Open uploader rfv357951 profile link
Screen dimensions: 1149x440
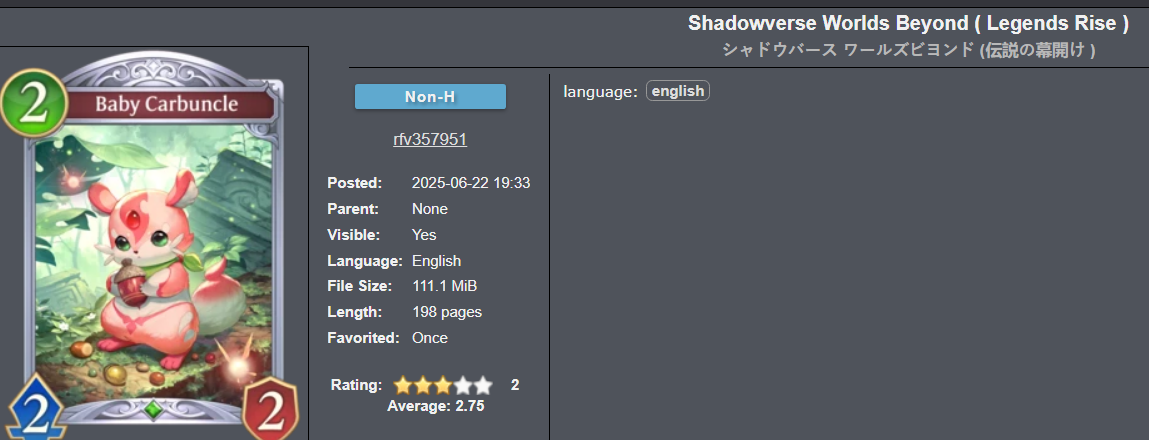(x=430, y=139)
